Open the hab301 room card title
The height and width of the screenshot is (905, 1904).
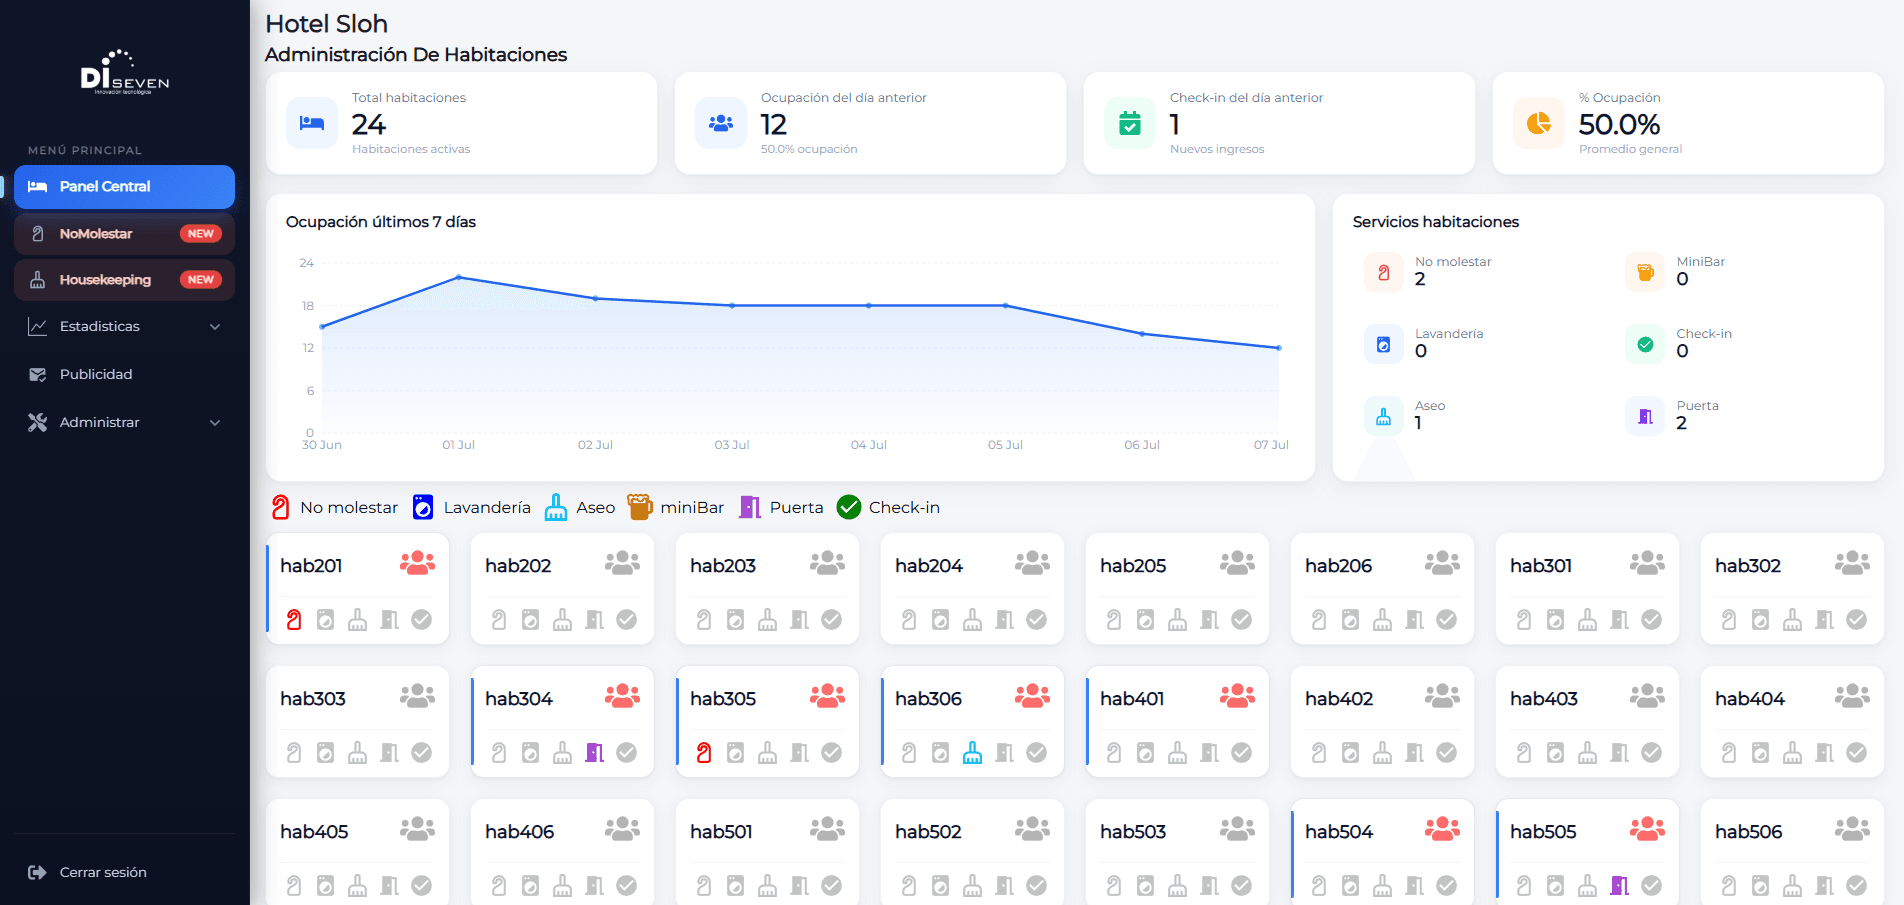[x=1541, y=566]
